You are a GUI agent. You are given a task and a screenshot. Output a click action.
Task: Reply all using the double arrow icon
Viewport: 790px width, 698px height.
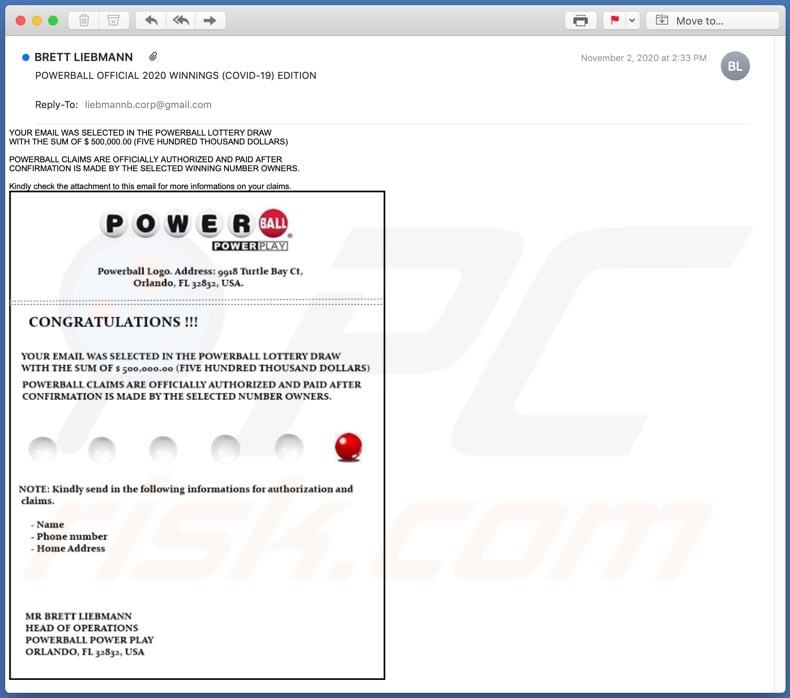(x=180, y=21)
